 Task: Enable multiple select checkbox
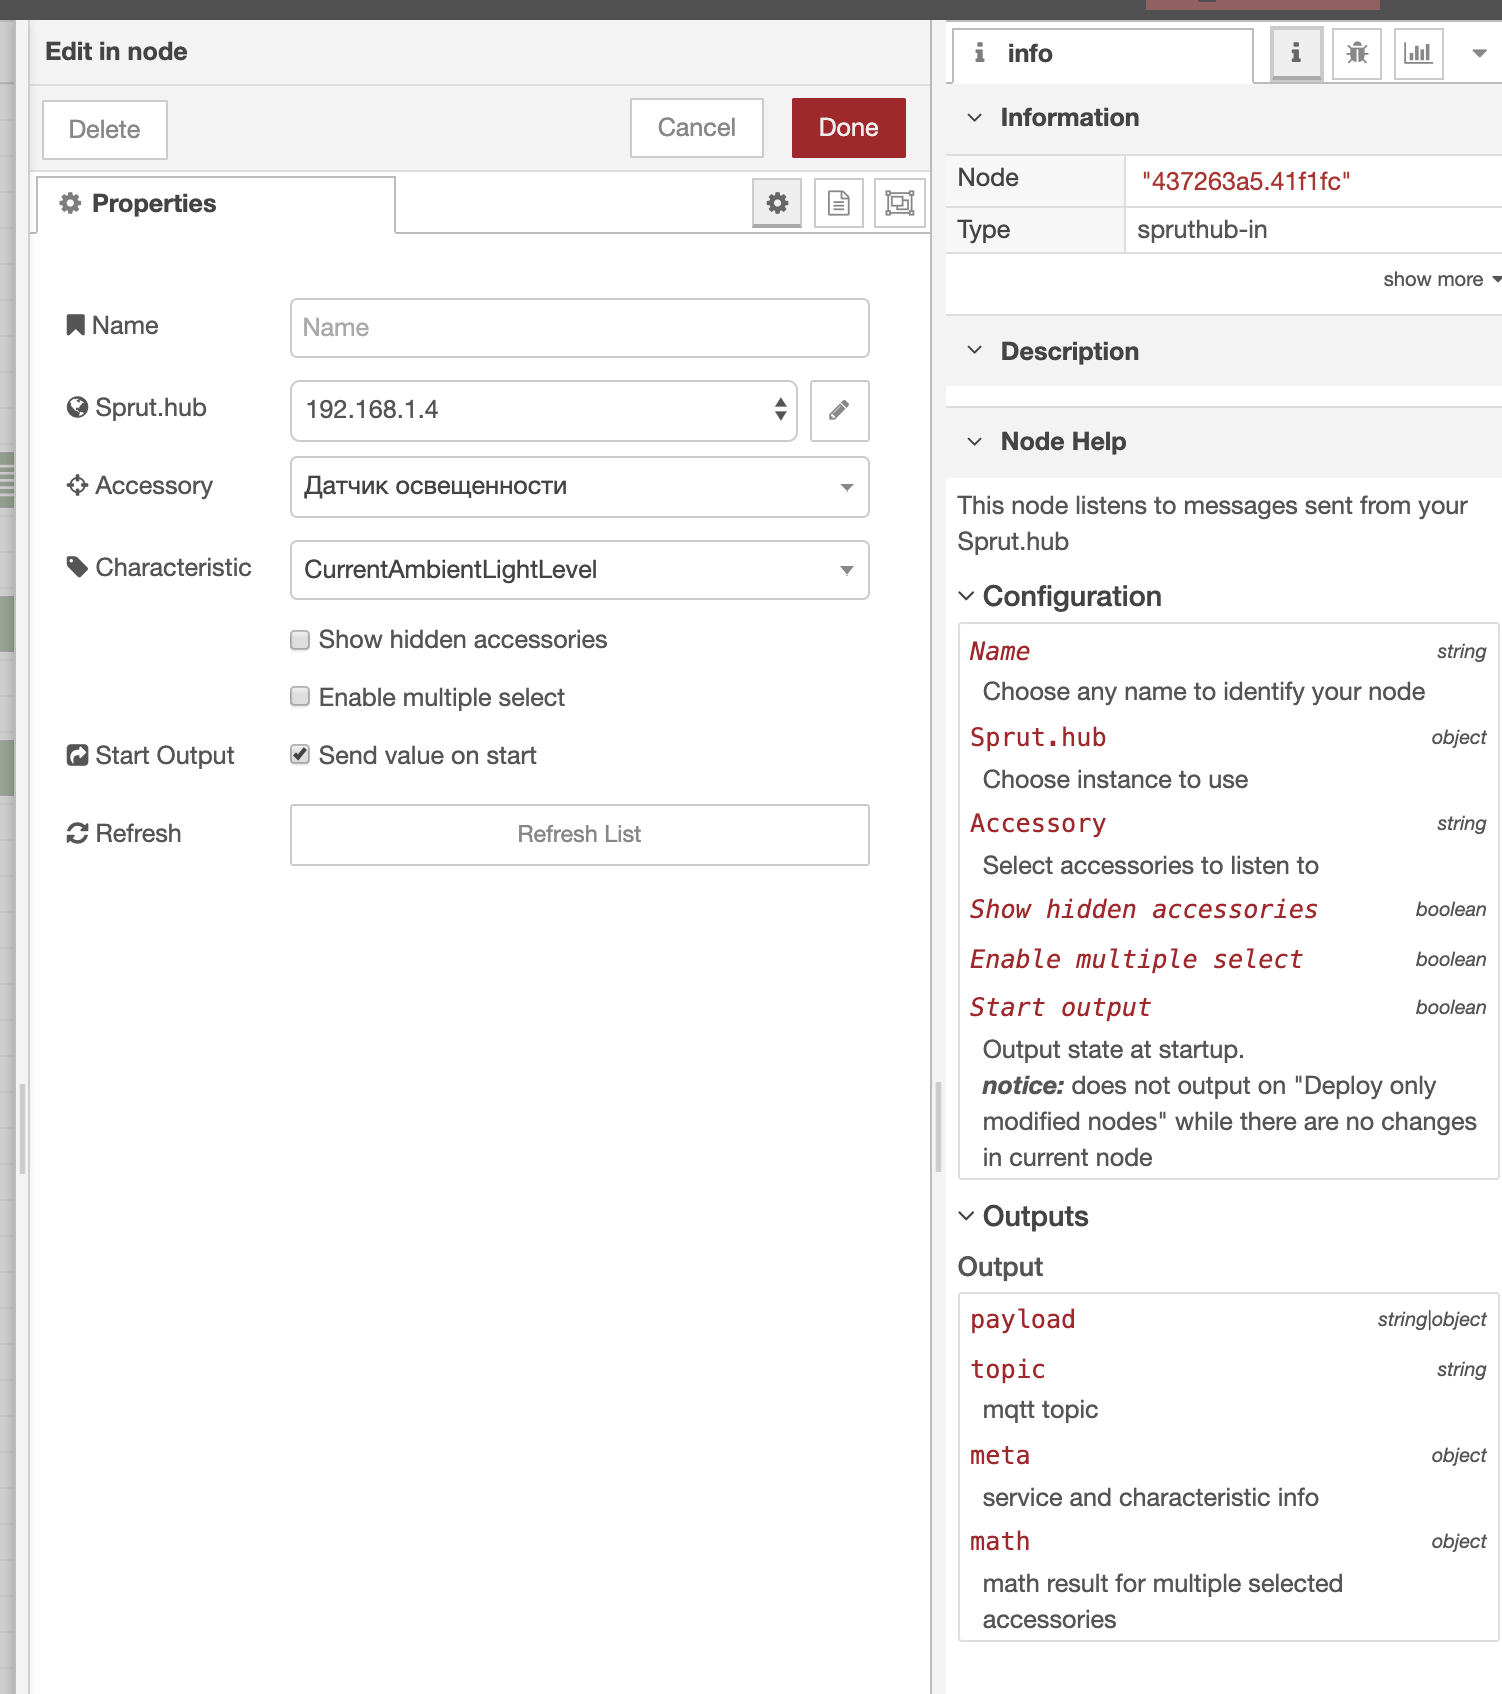click(300, 697)
